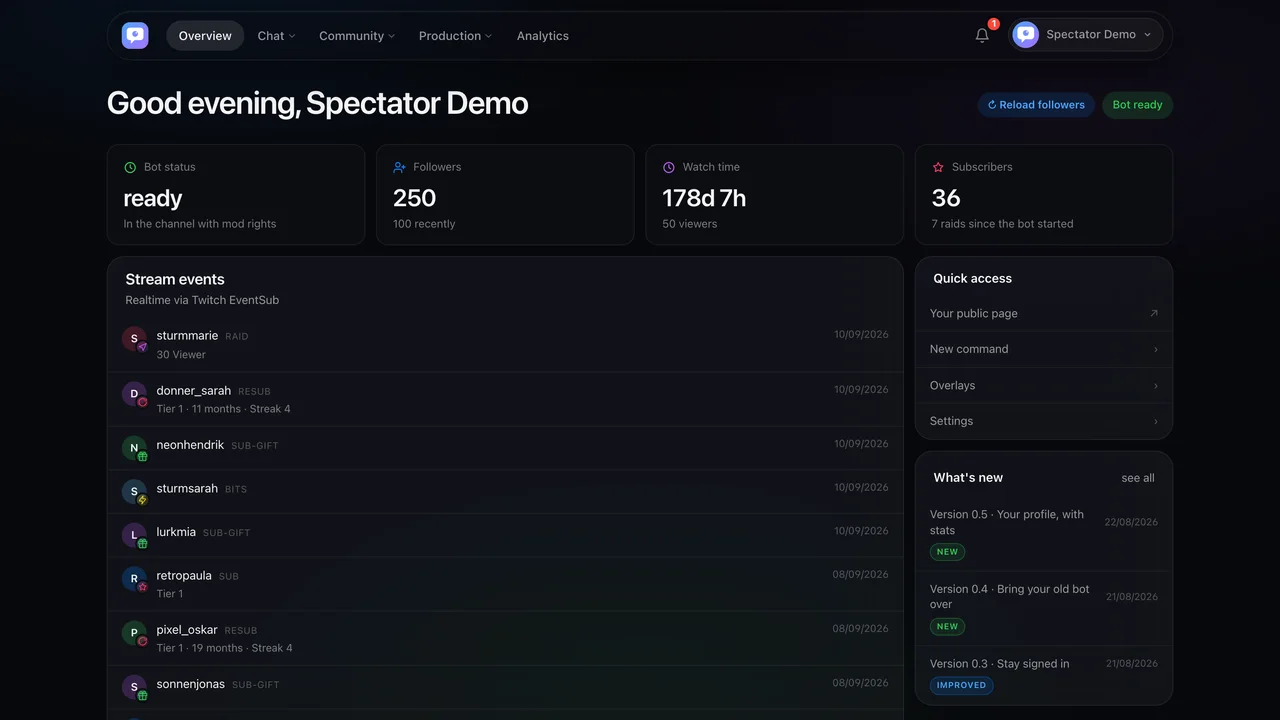This screenshot has width=1280, height=720.
Task: Click the IMPROVED badge under Version 0.3
Action: point(962,685)
